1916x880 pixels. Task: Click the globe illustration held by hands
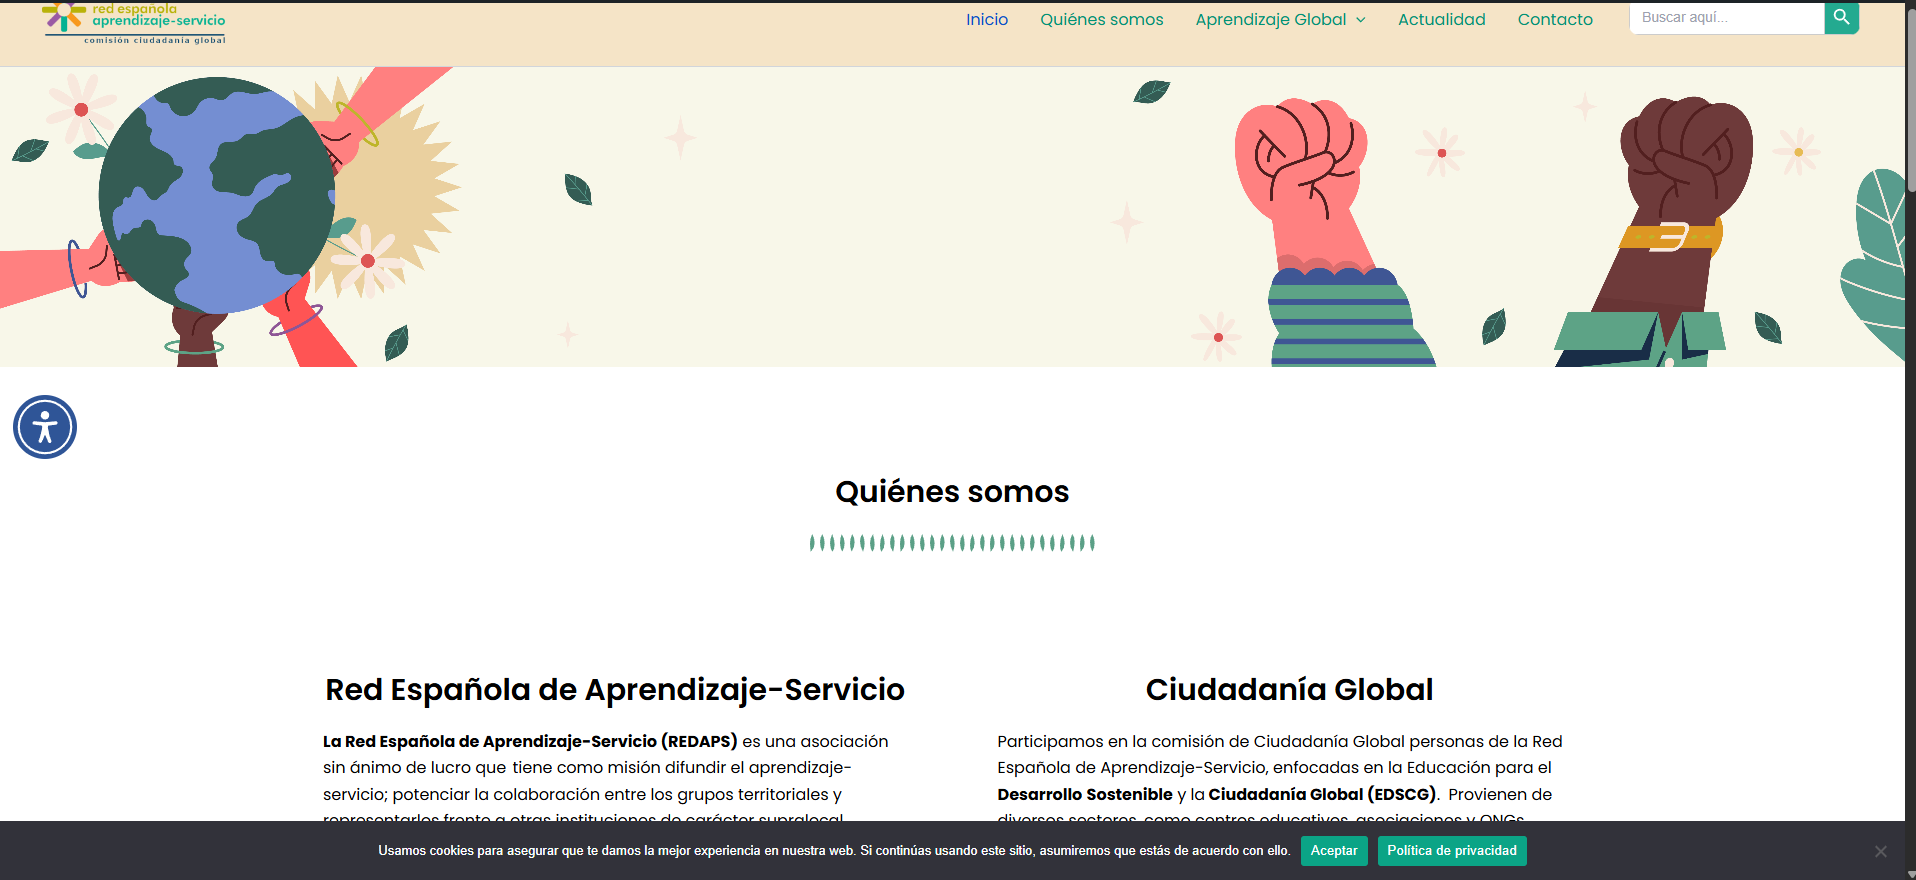pyautogui.click(x=216, y=196)
